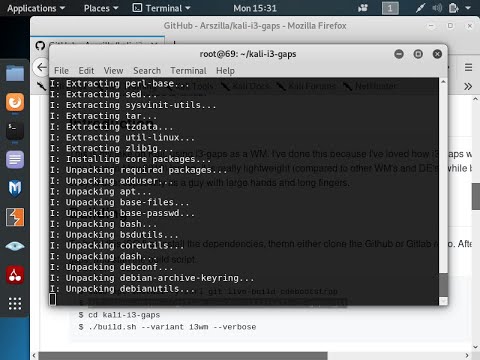Open the terminal Help menu
The height and width of the screenshot is (360, 480).
(x=225, y=71)
